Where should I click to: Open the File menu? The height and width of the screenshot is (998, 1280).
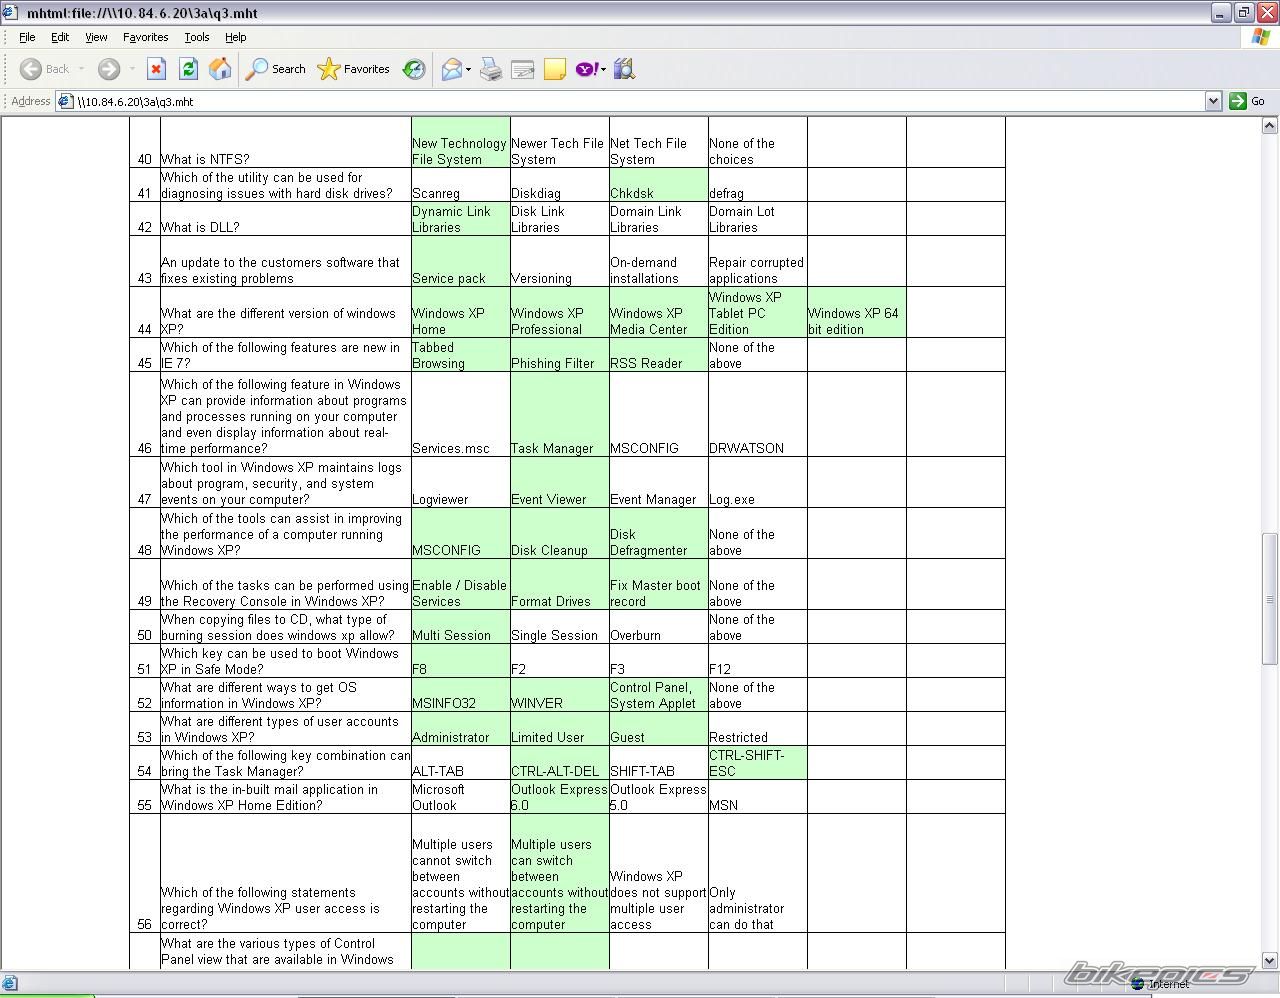tap(27, 37)
